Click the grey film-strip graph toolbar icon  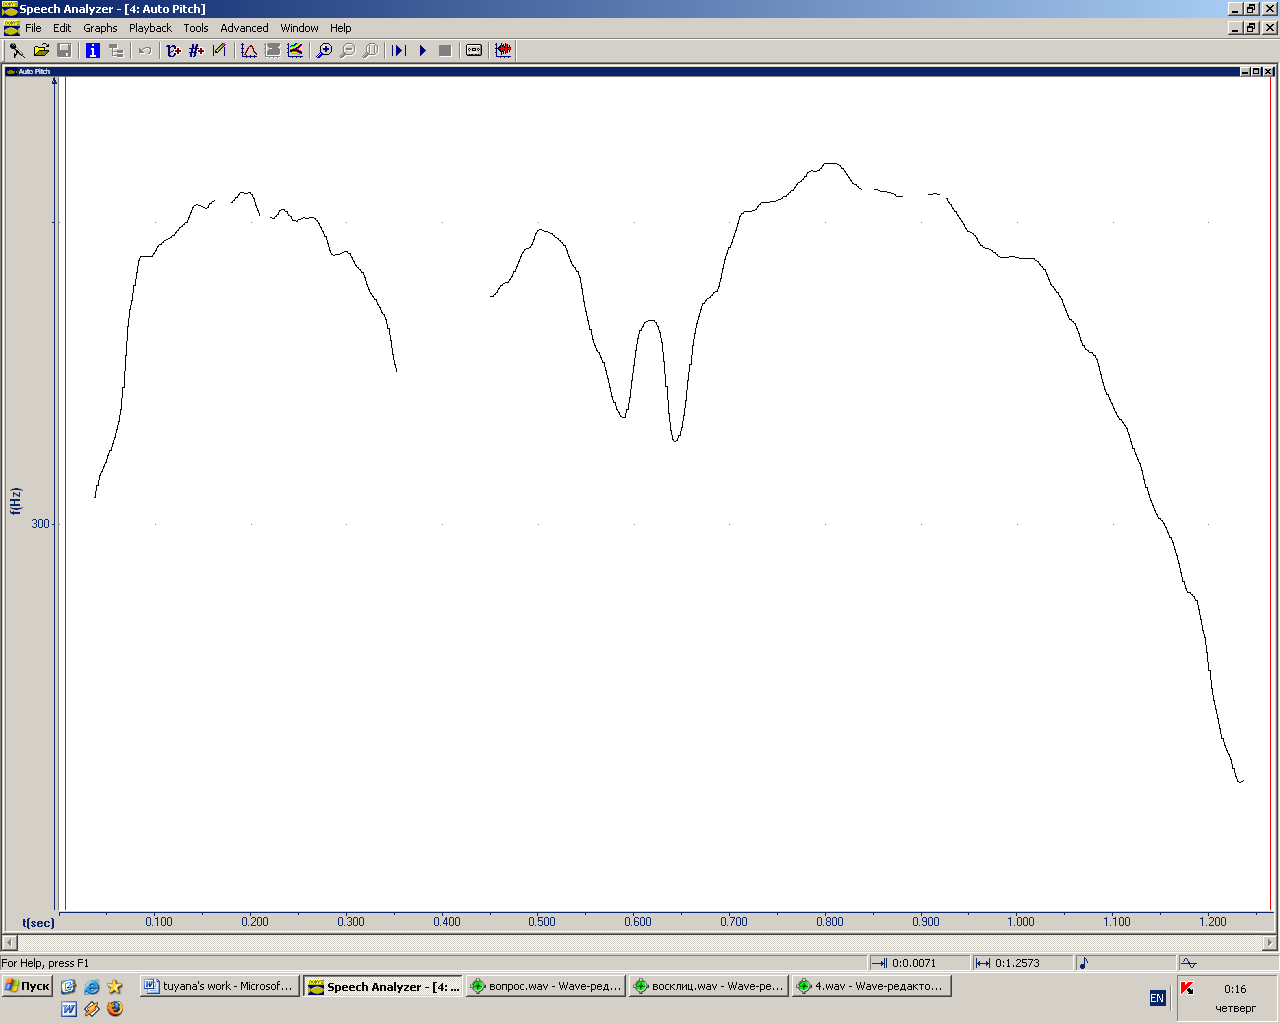pyautogui.click(x=272, y=50)
